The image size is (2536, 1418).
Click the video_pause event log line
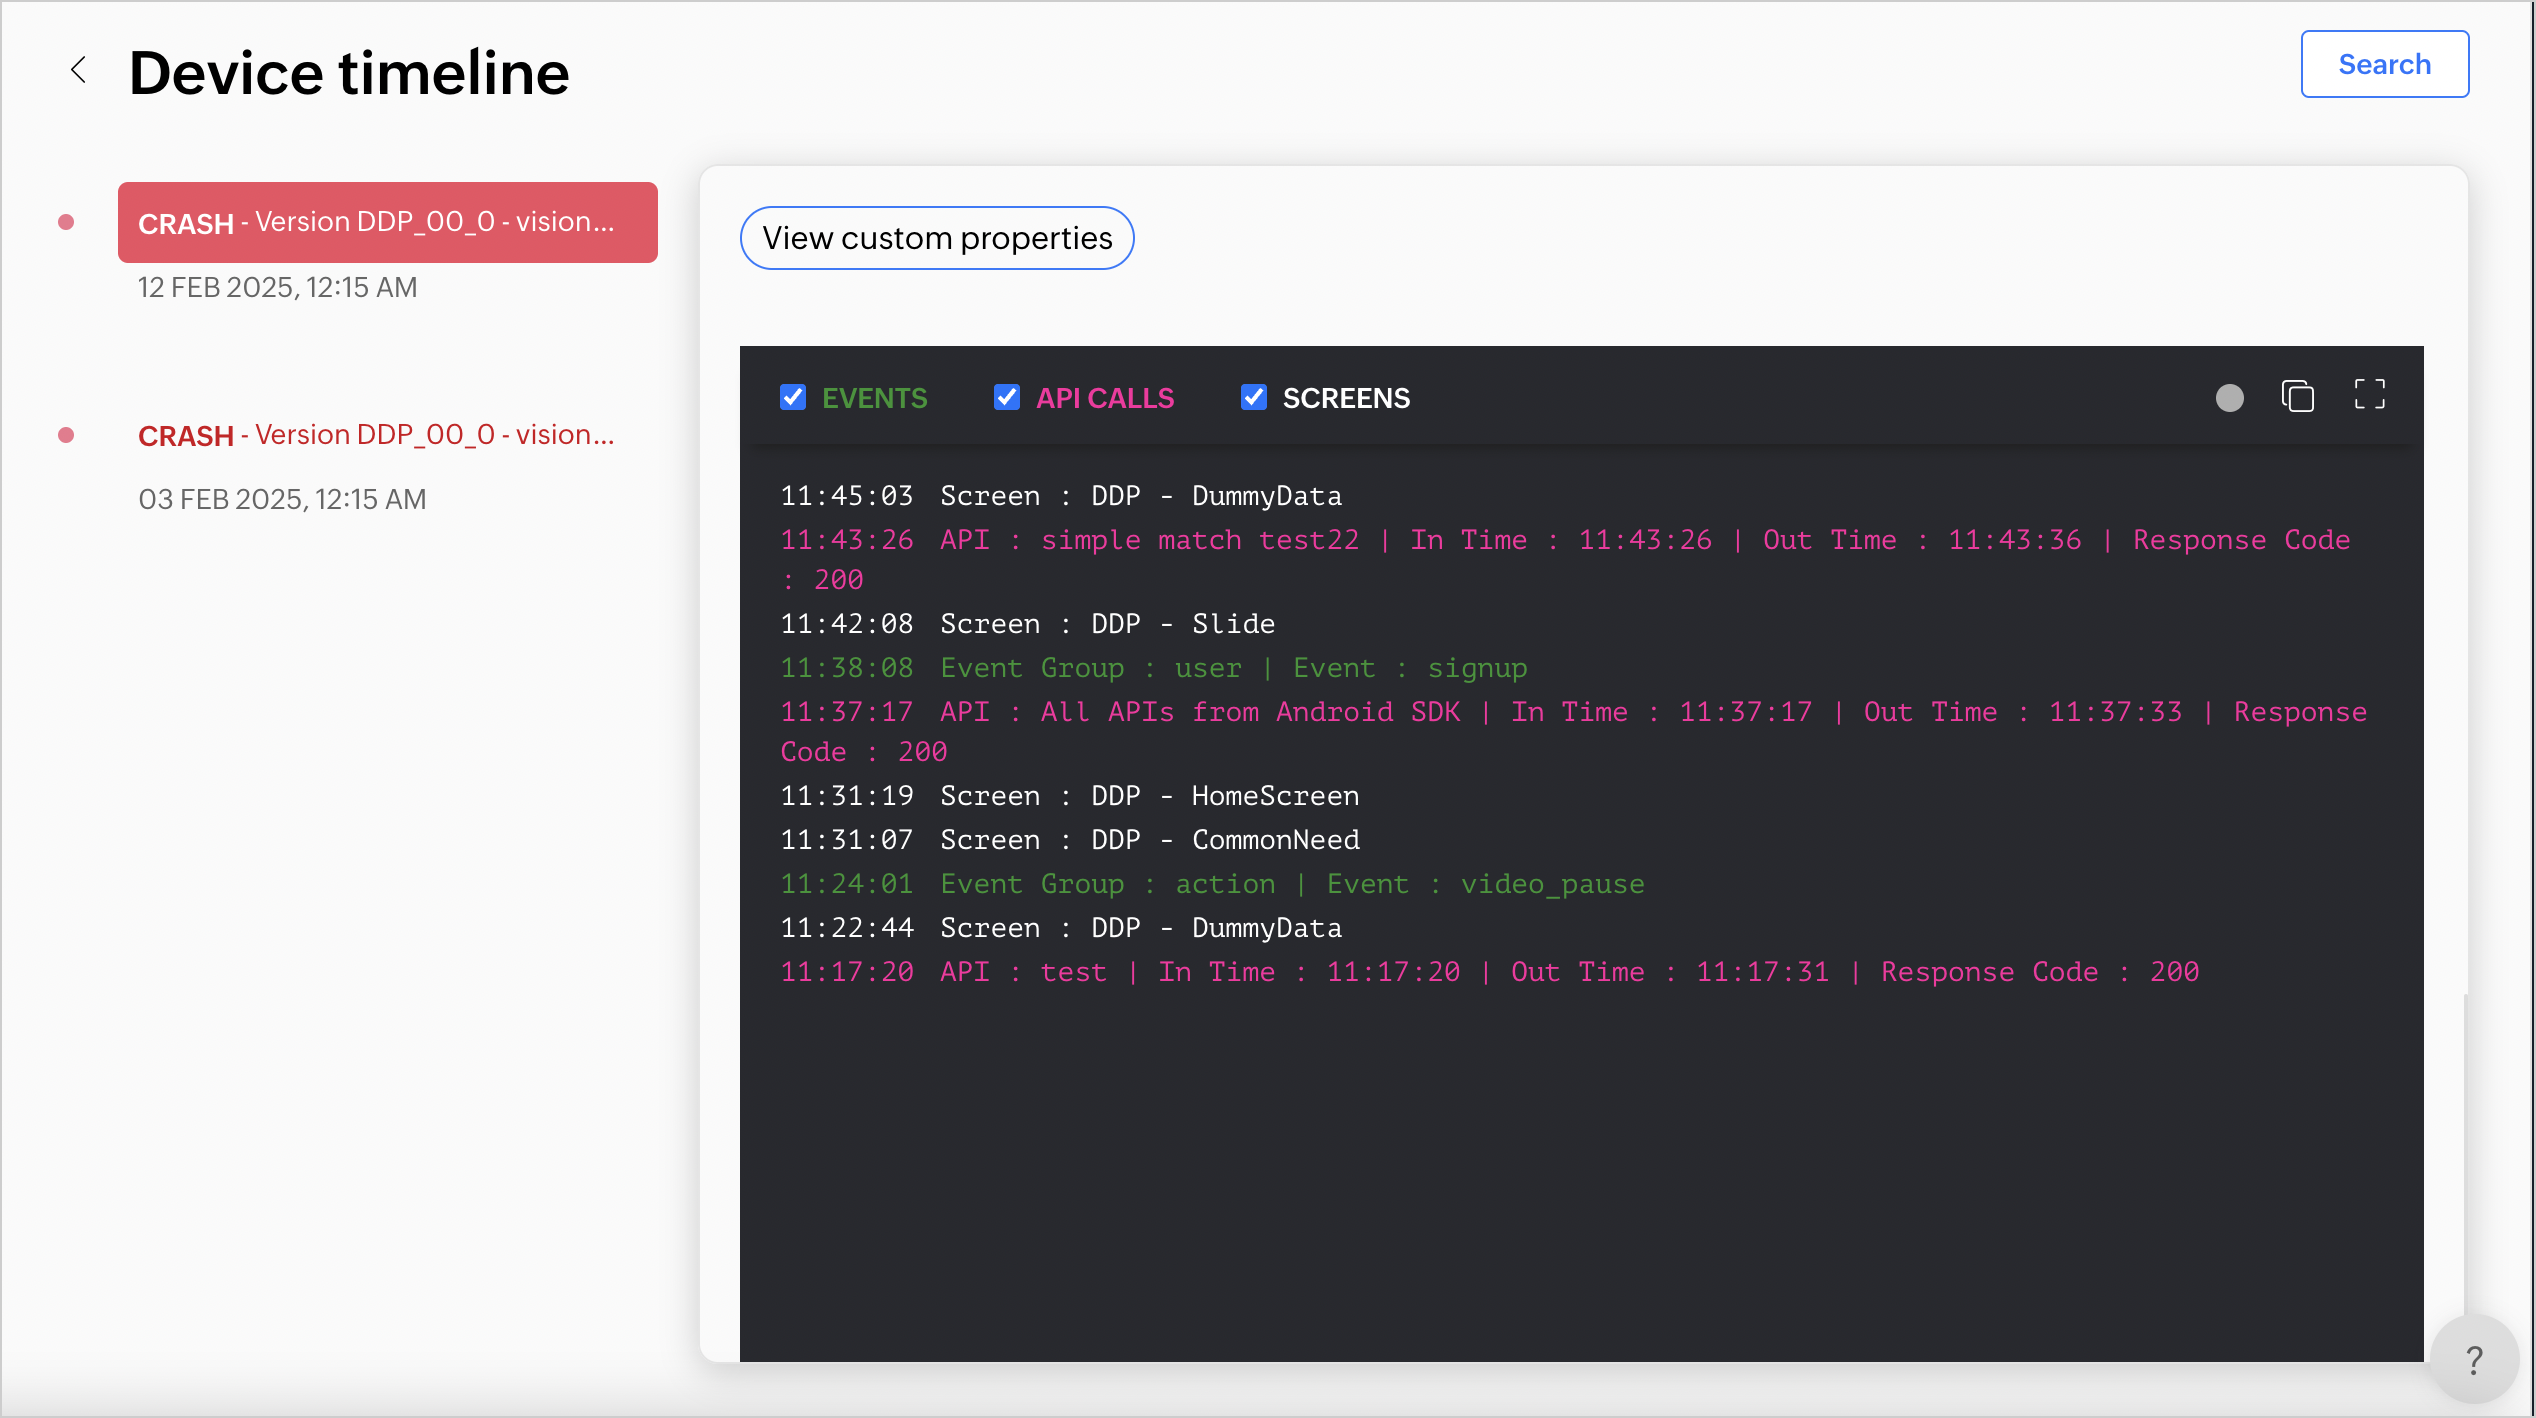[1211, 884]
